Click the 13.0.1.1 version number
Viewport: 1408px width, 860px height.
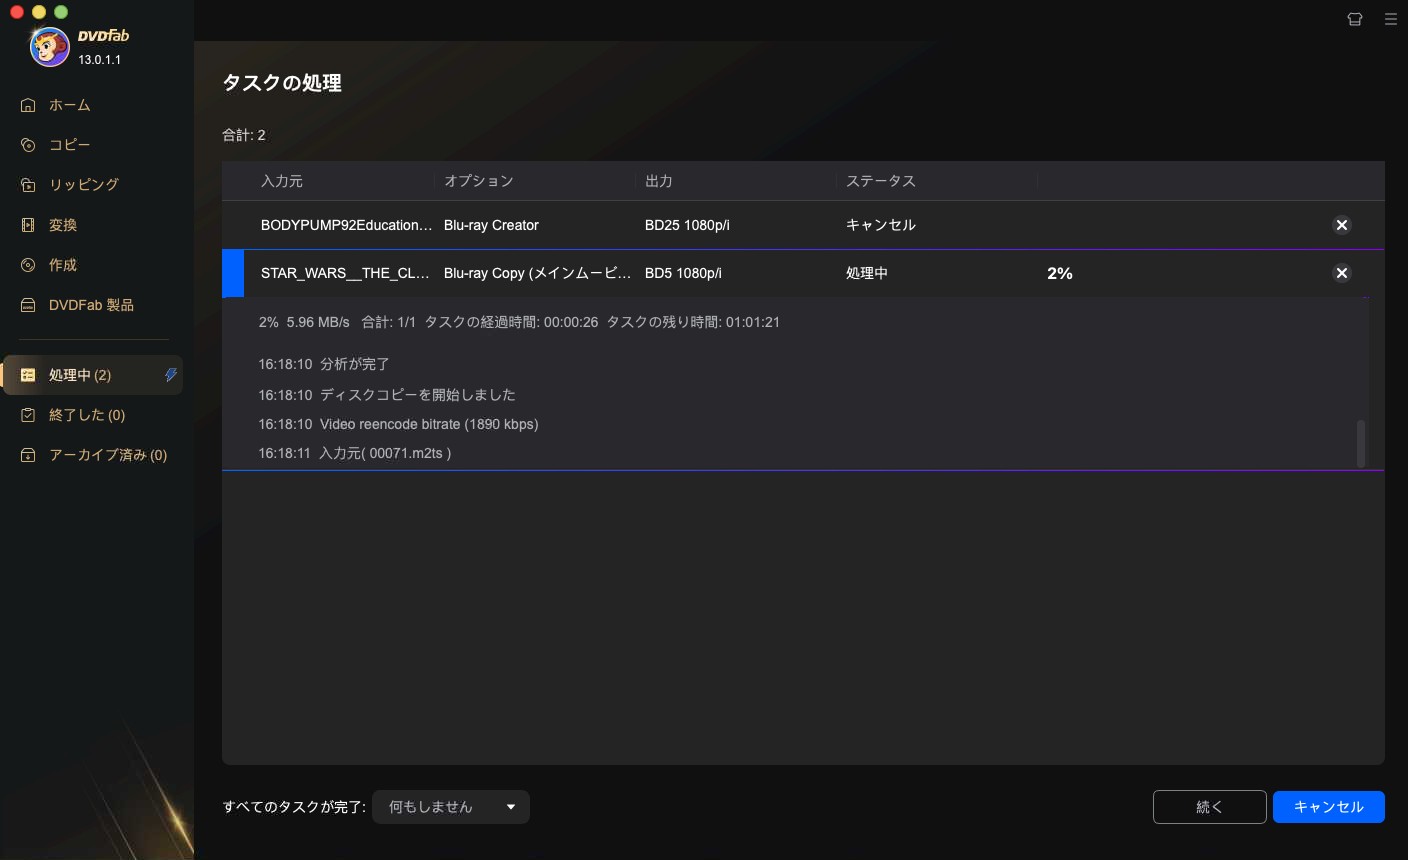[x=100, y=60]
